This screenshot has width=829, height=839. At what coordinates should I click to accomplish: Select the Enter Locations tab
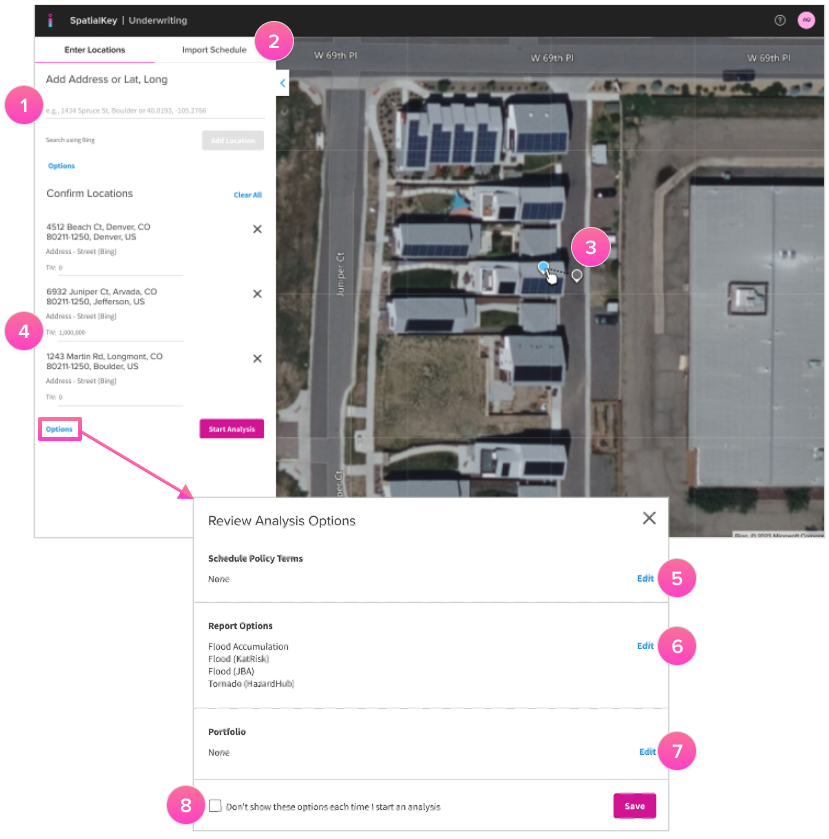point(94,49)
